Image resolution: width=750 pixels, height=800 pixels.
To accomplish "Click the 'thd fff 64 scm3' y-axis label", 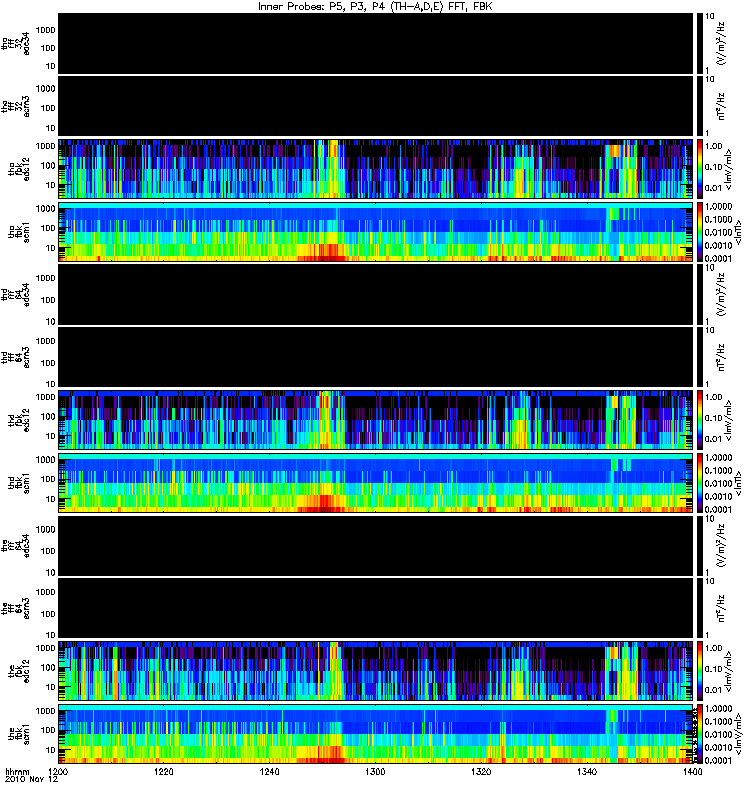I will click(15, 357).
